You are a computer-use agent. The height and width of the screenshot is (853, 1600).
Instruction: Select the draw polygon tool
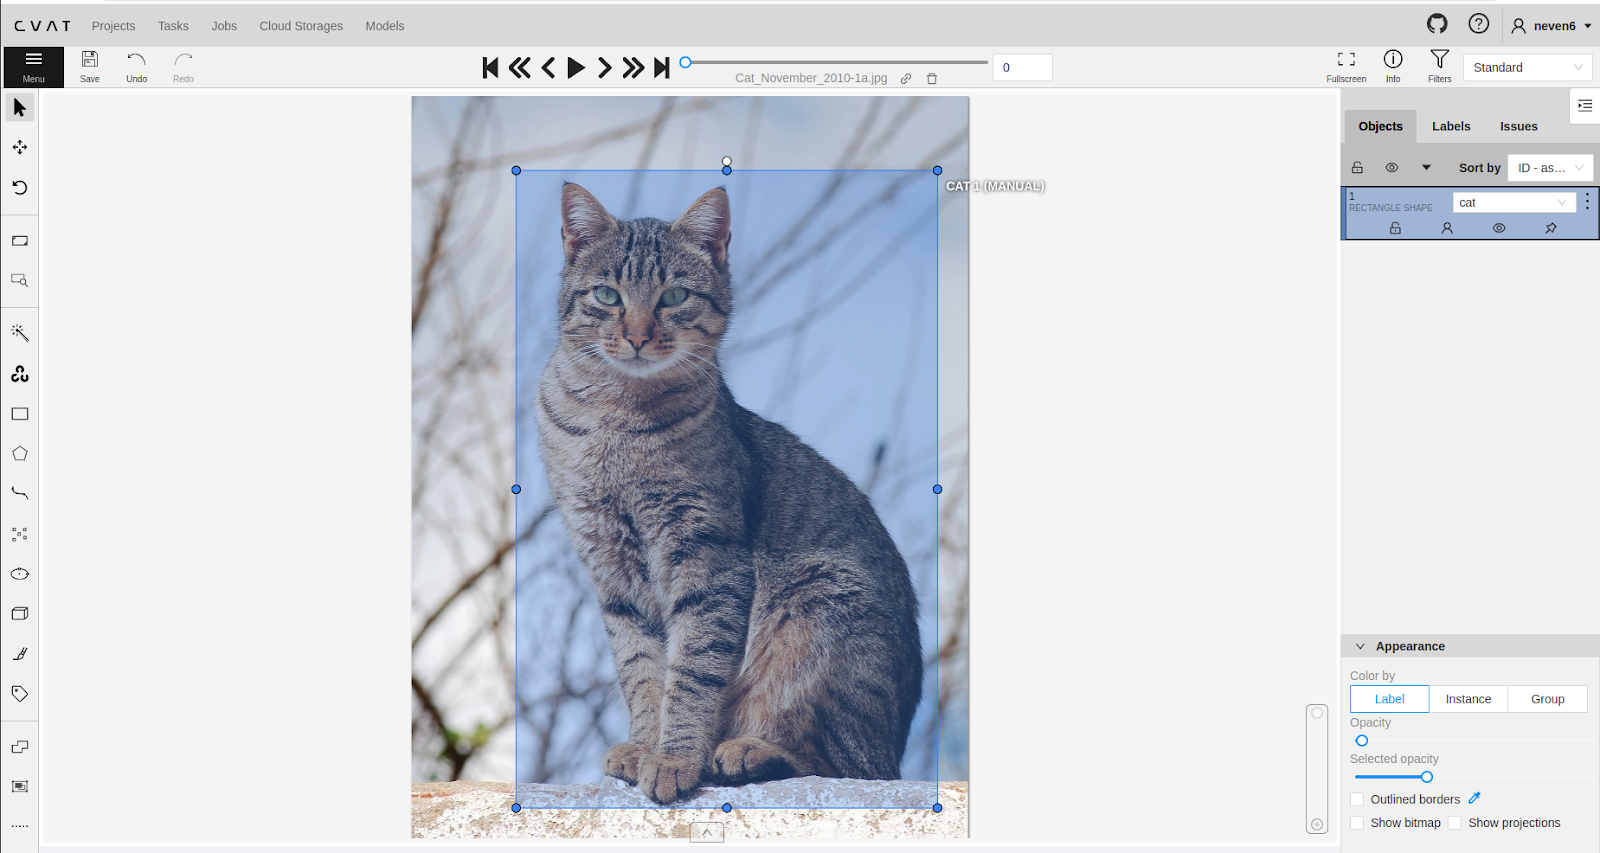pos(20,454)
